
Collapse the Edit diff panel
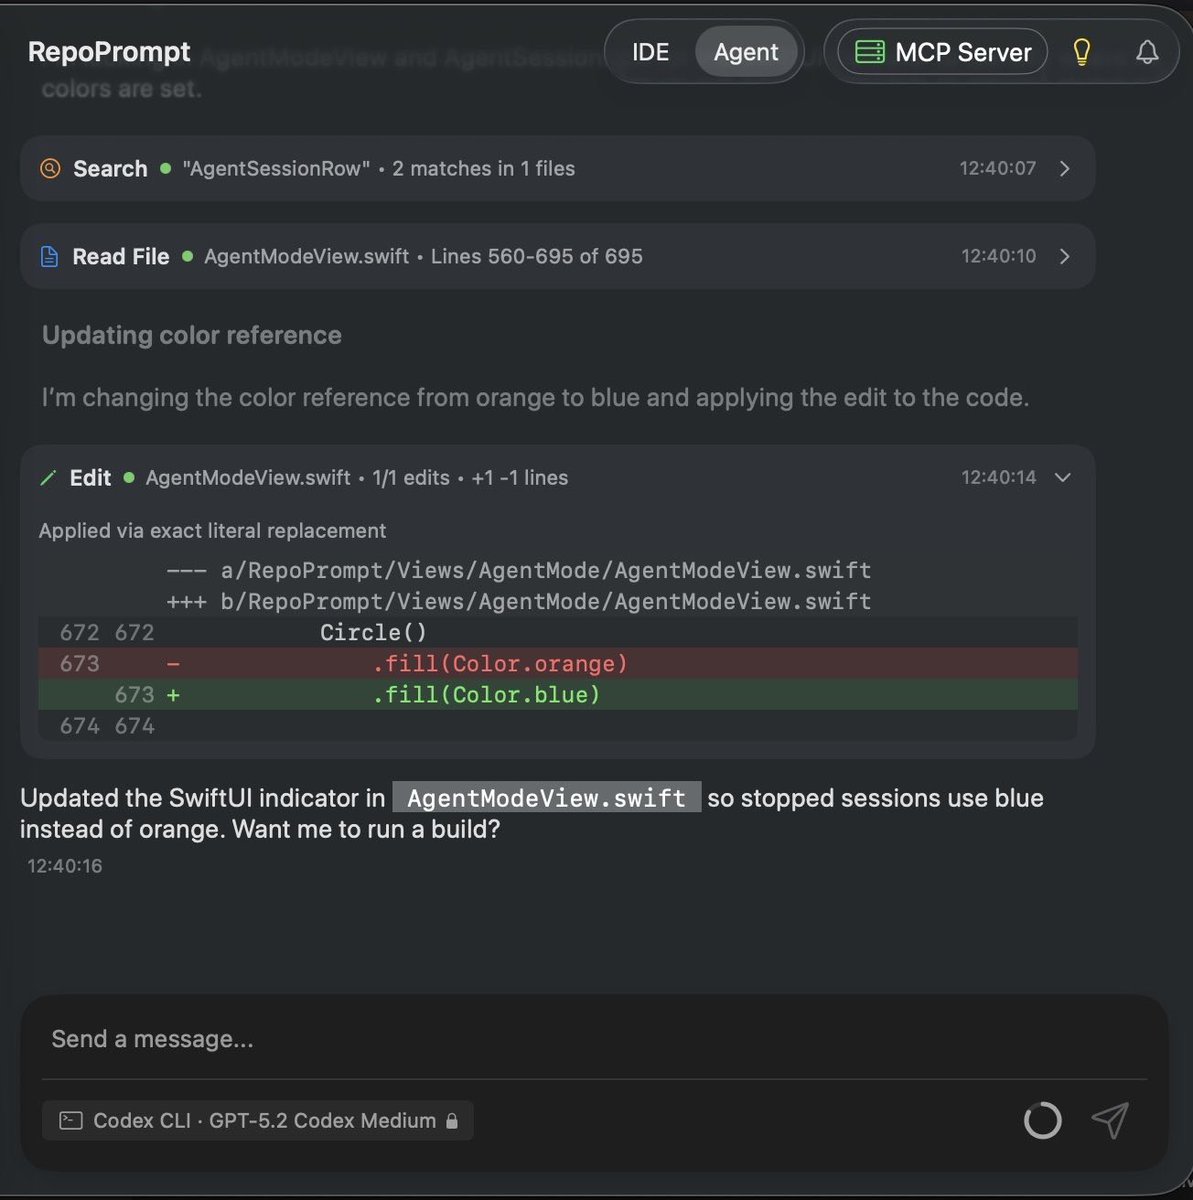coord(1062,478)
